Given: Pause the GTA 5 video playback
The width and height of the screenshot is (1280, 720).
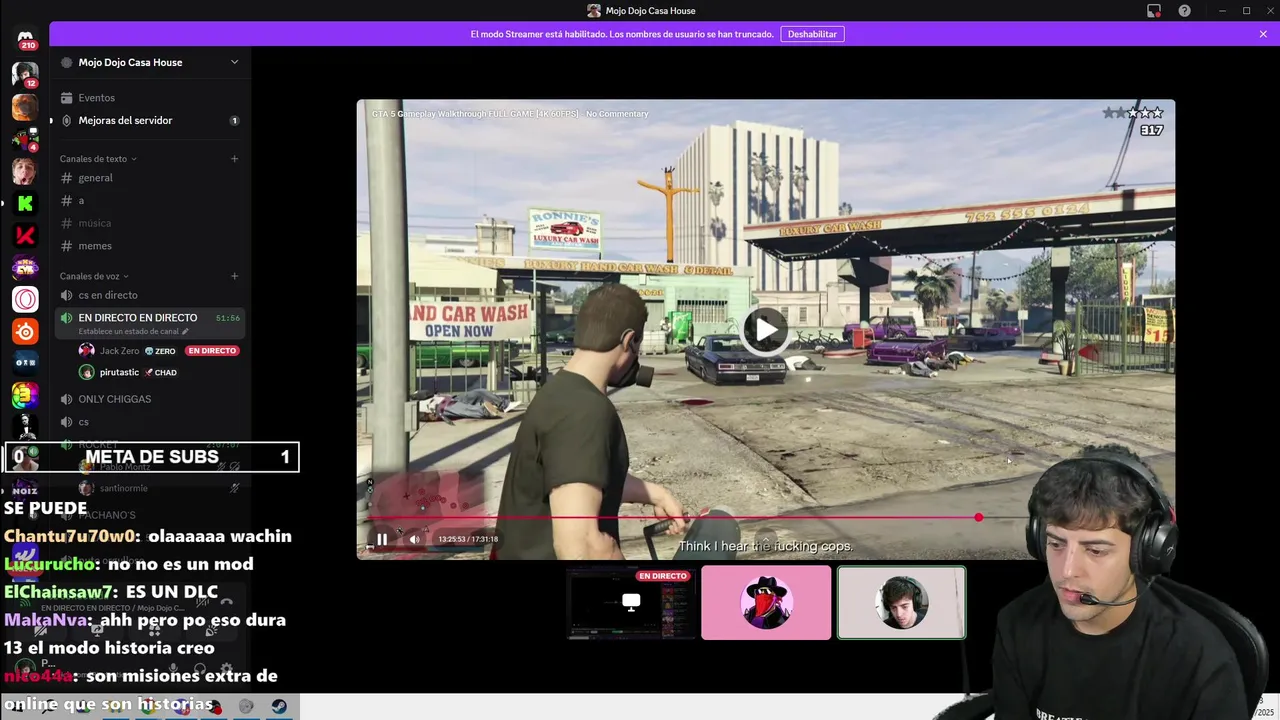Looking at the screenshot, I should click(x=382, y=539).
